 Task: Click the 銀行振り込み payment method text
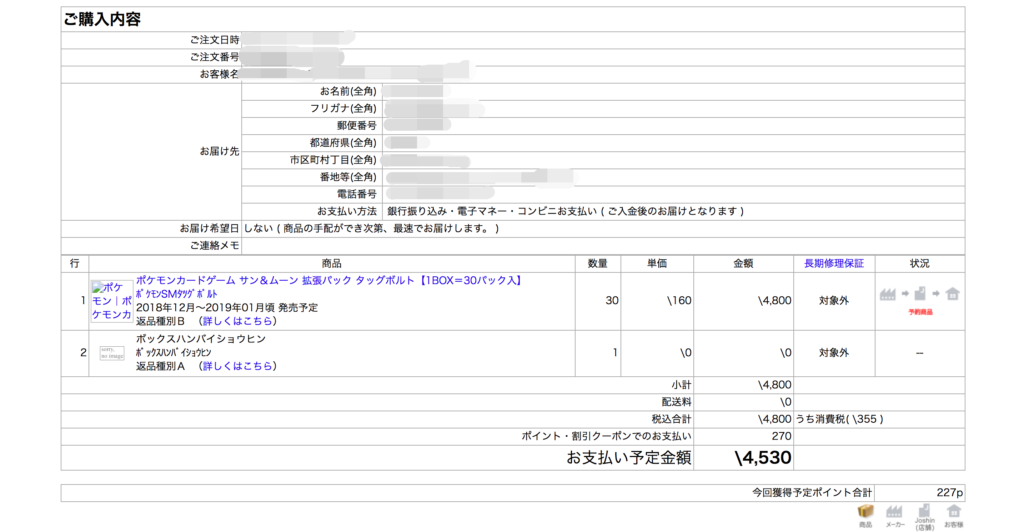tap(566, 211)
